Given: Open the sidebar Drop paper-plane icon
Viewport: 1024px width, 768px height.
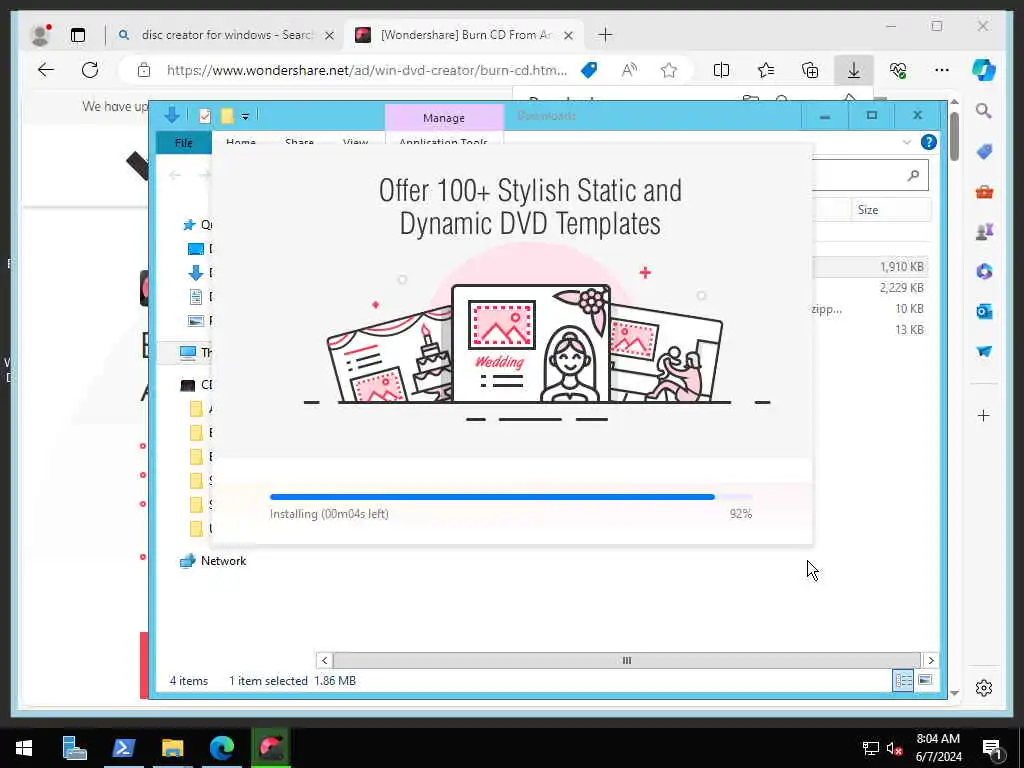Looking at the screenshot, I should [x=984, y=351].
